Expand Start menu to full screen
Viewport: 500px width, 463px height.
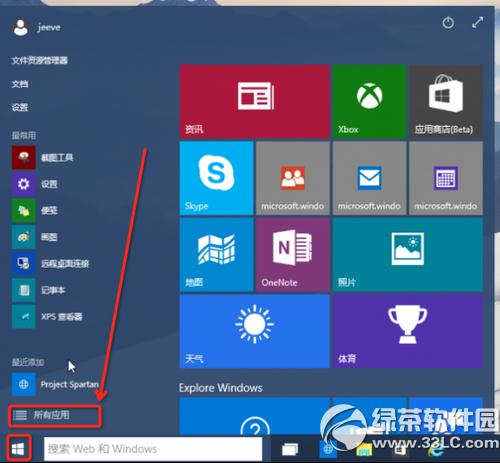coord(478,23)
